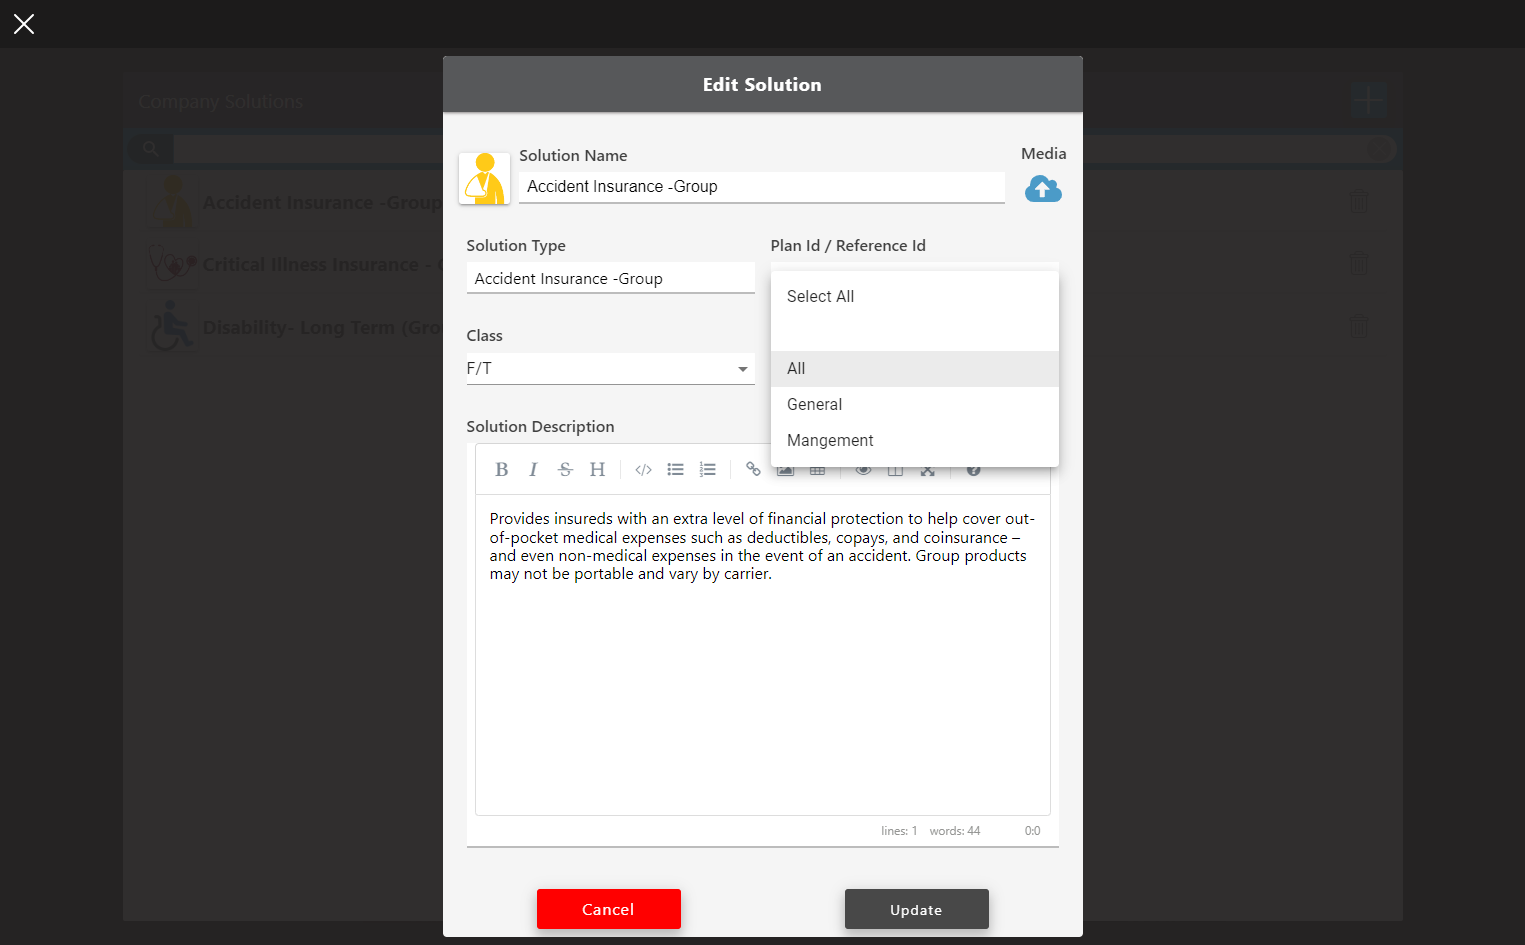Click inside the solution description text area
1525x945 pixels.
[x=763, y=655]
